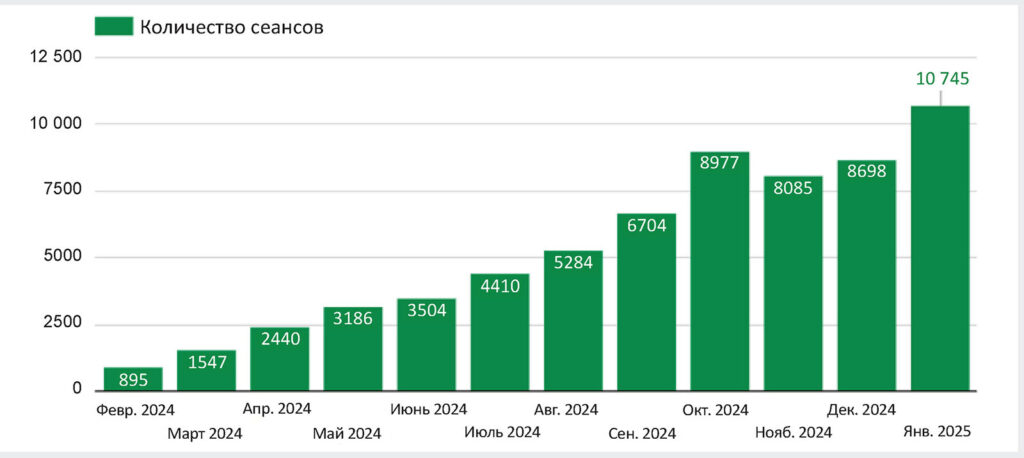Image resolution: width=1024 pixels, height=458 pixels.
Task: Click the 10 745 data label
Action: 942,79
